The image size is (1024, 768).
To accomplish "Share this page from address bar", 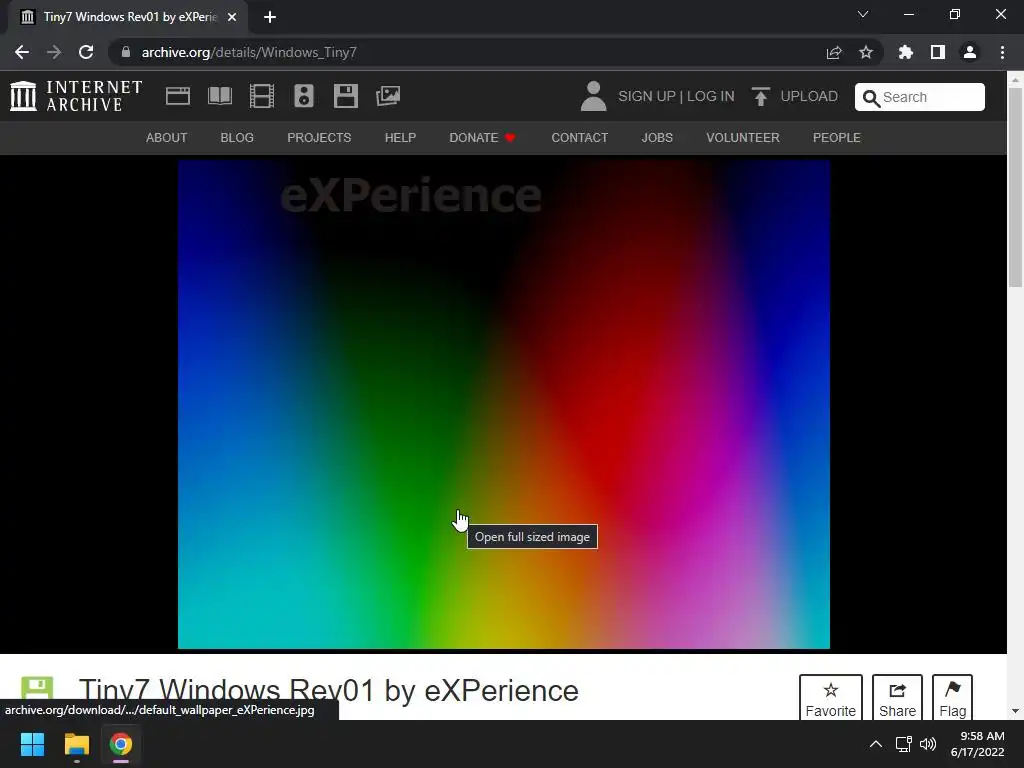I will coord(834,52).
